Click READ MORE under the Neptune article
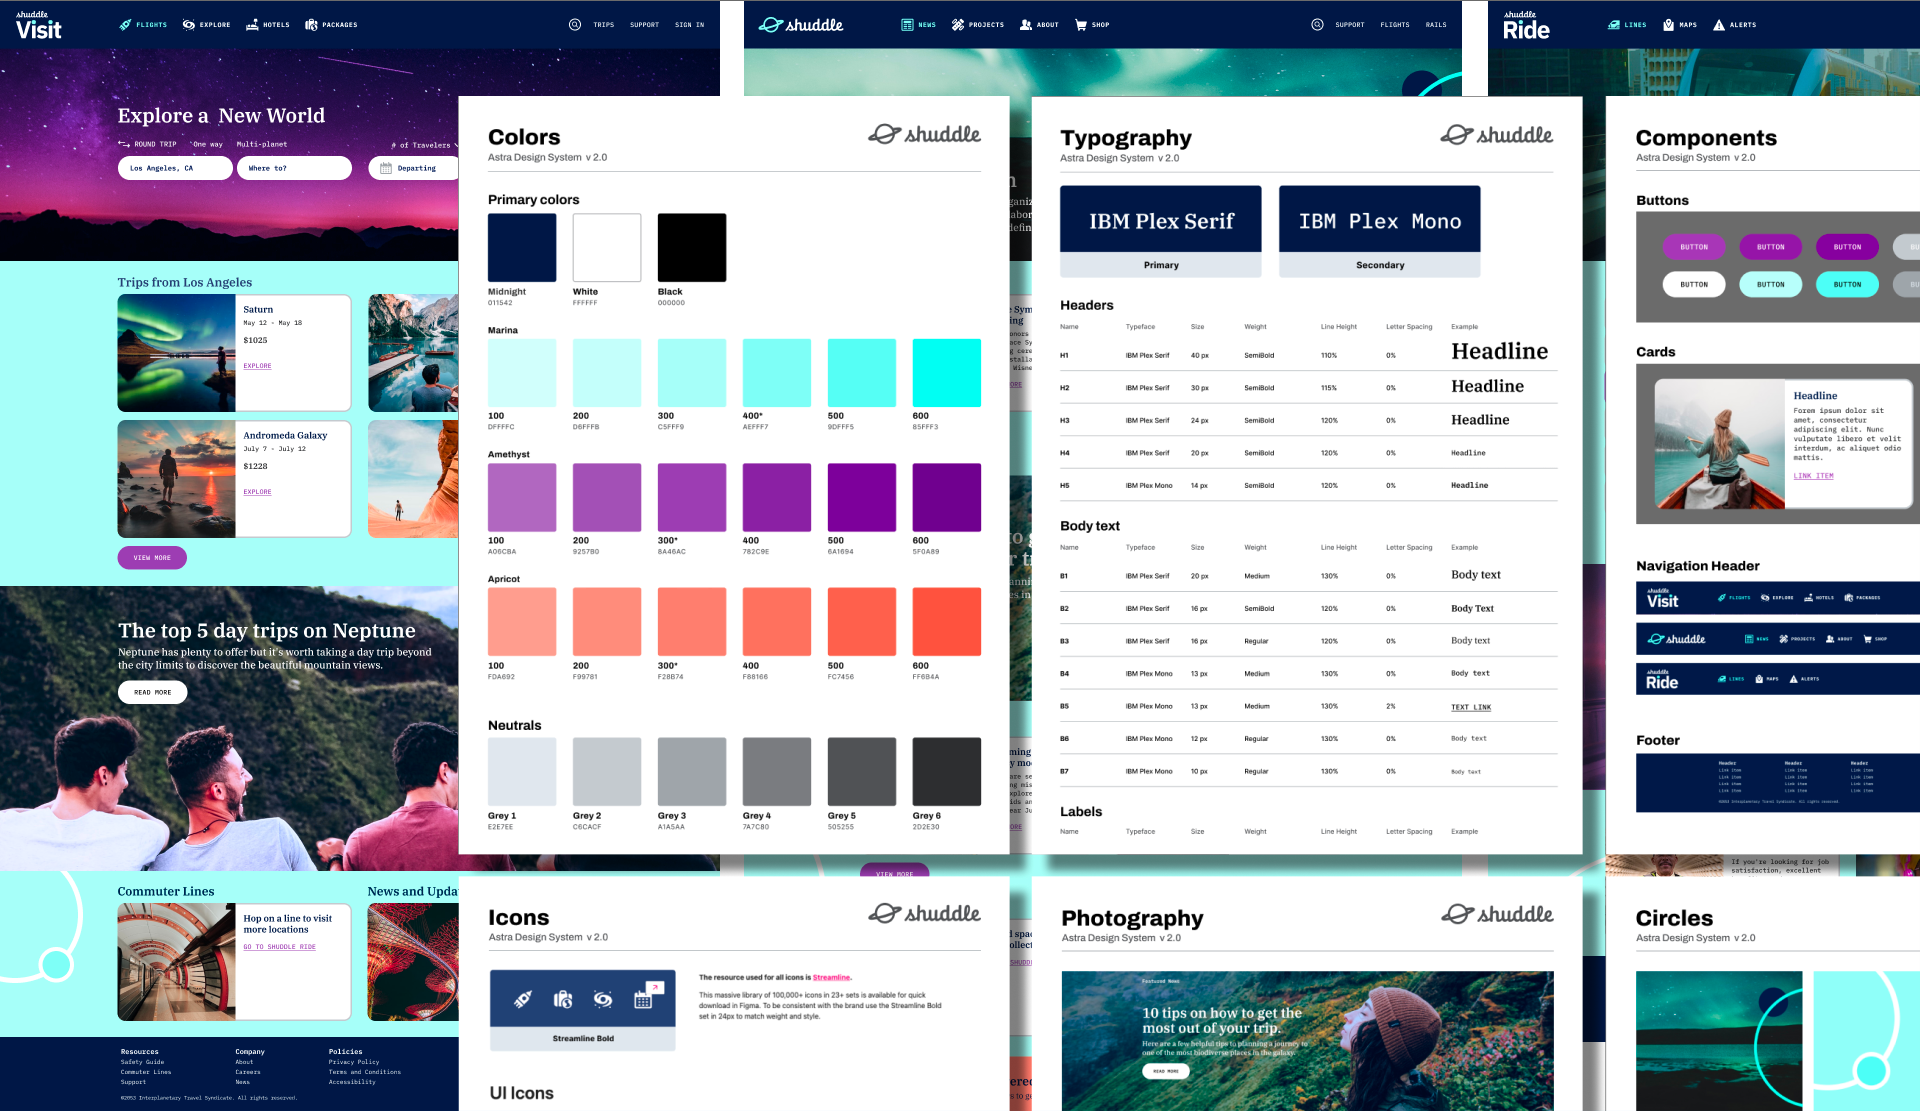 click(152, 692)
